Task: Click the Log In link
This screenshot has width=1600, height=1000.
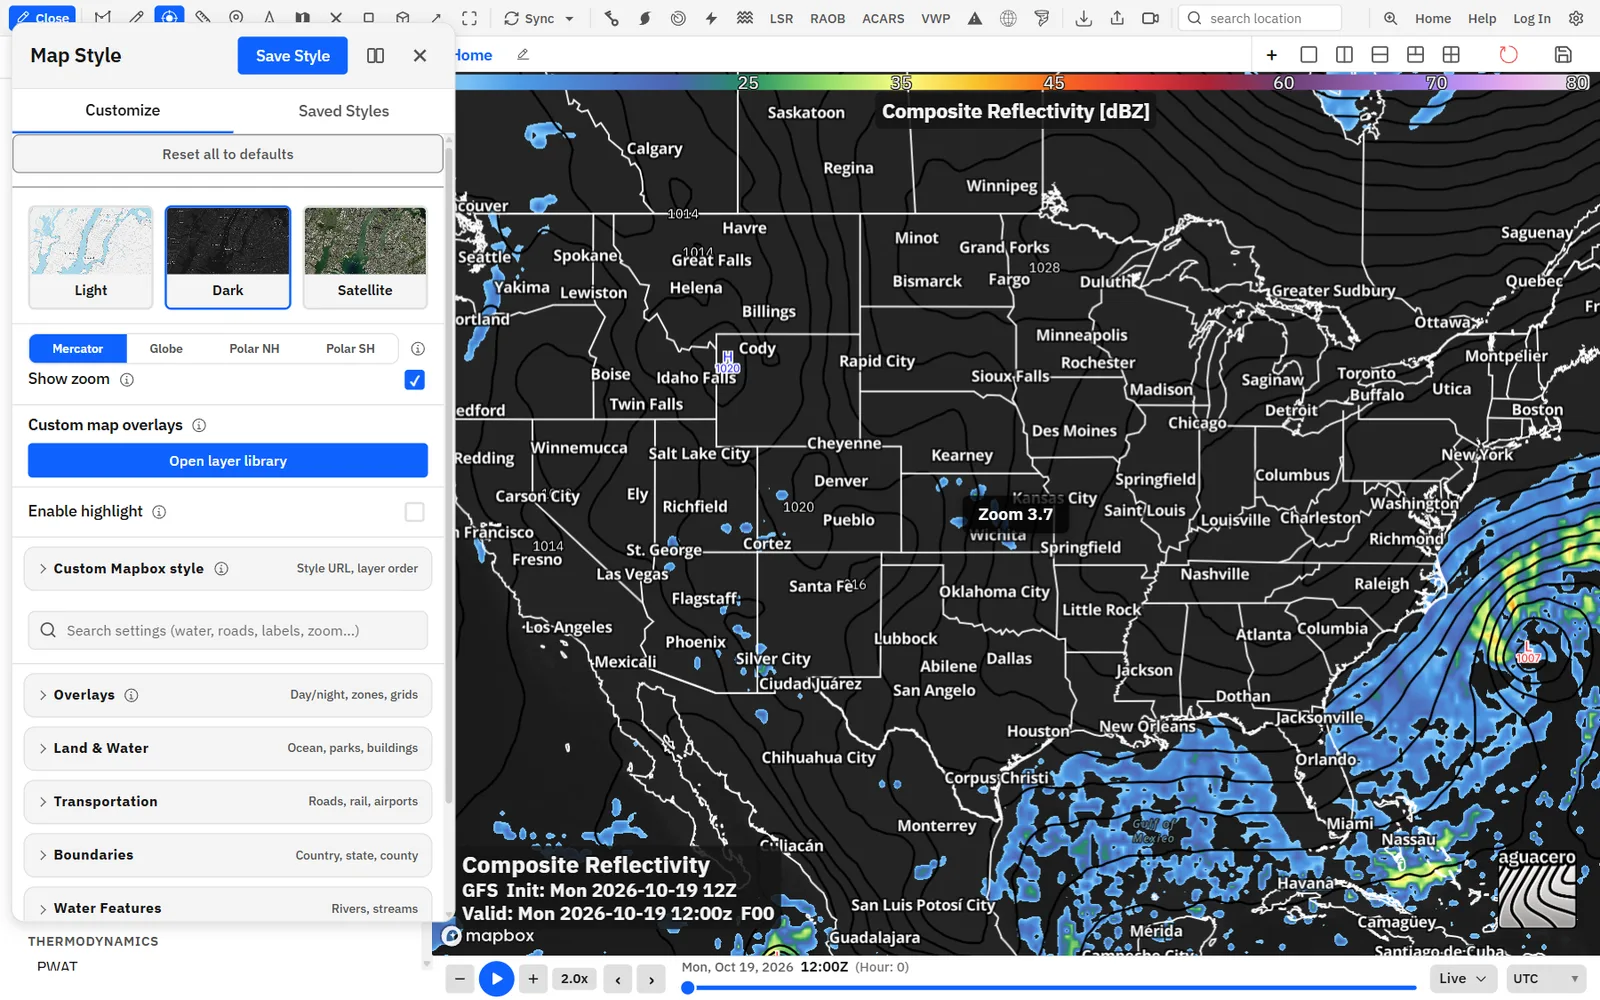Action: [x=1531, y=18]
